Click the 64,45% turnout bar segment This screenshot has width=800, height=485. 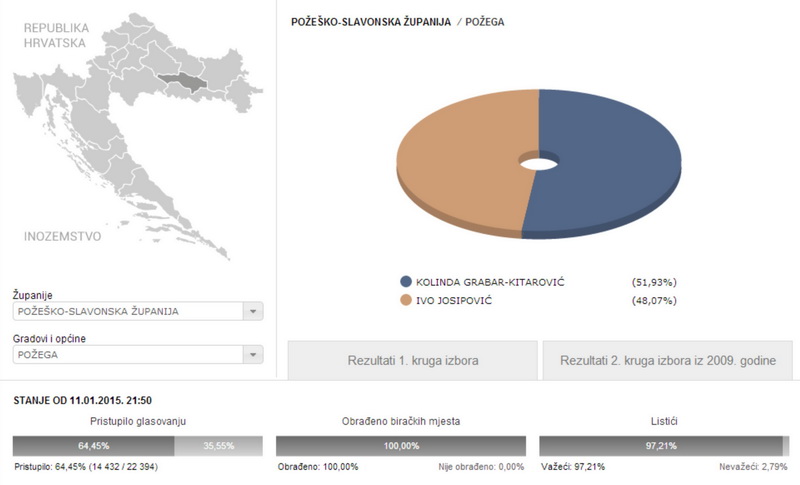[x=93, y=446]
